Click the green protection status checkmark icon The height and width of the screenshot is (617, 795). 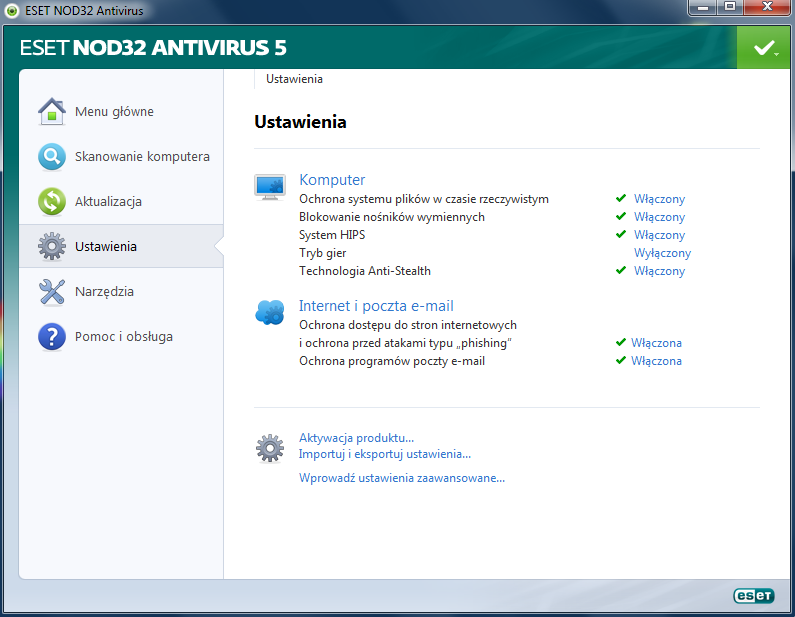[x=766, y=48]
